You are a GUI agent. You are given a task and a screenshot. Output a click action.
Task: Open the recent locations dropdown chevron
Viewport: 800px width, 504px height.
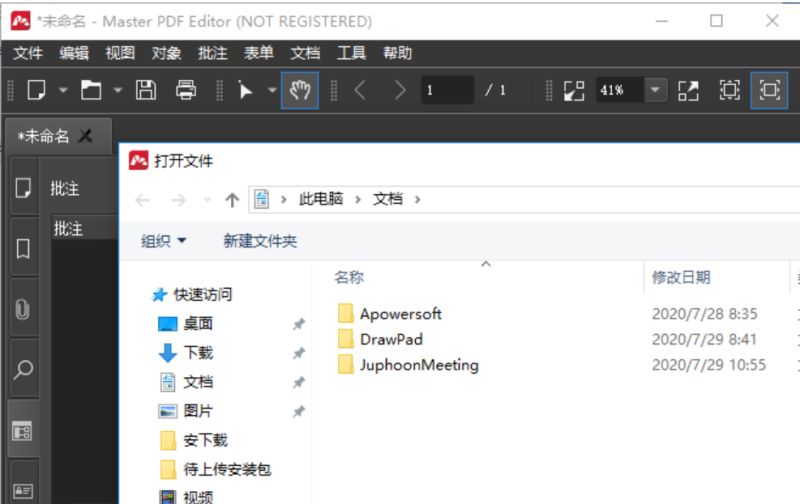(207, 199)
